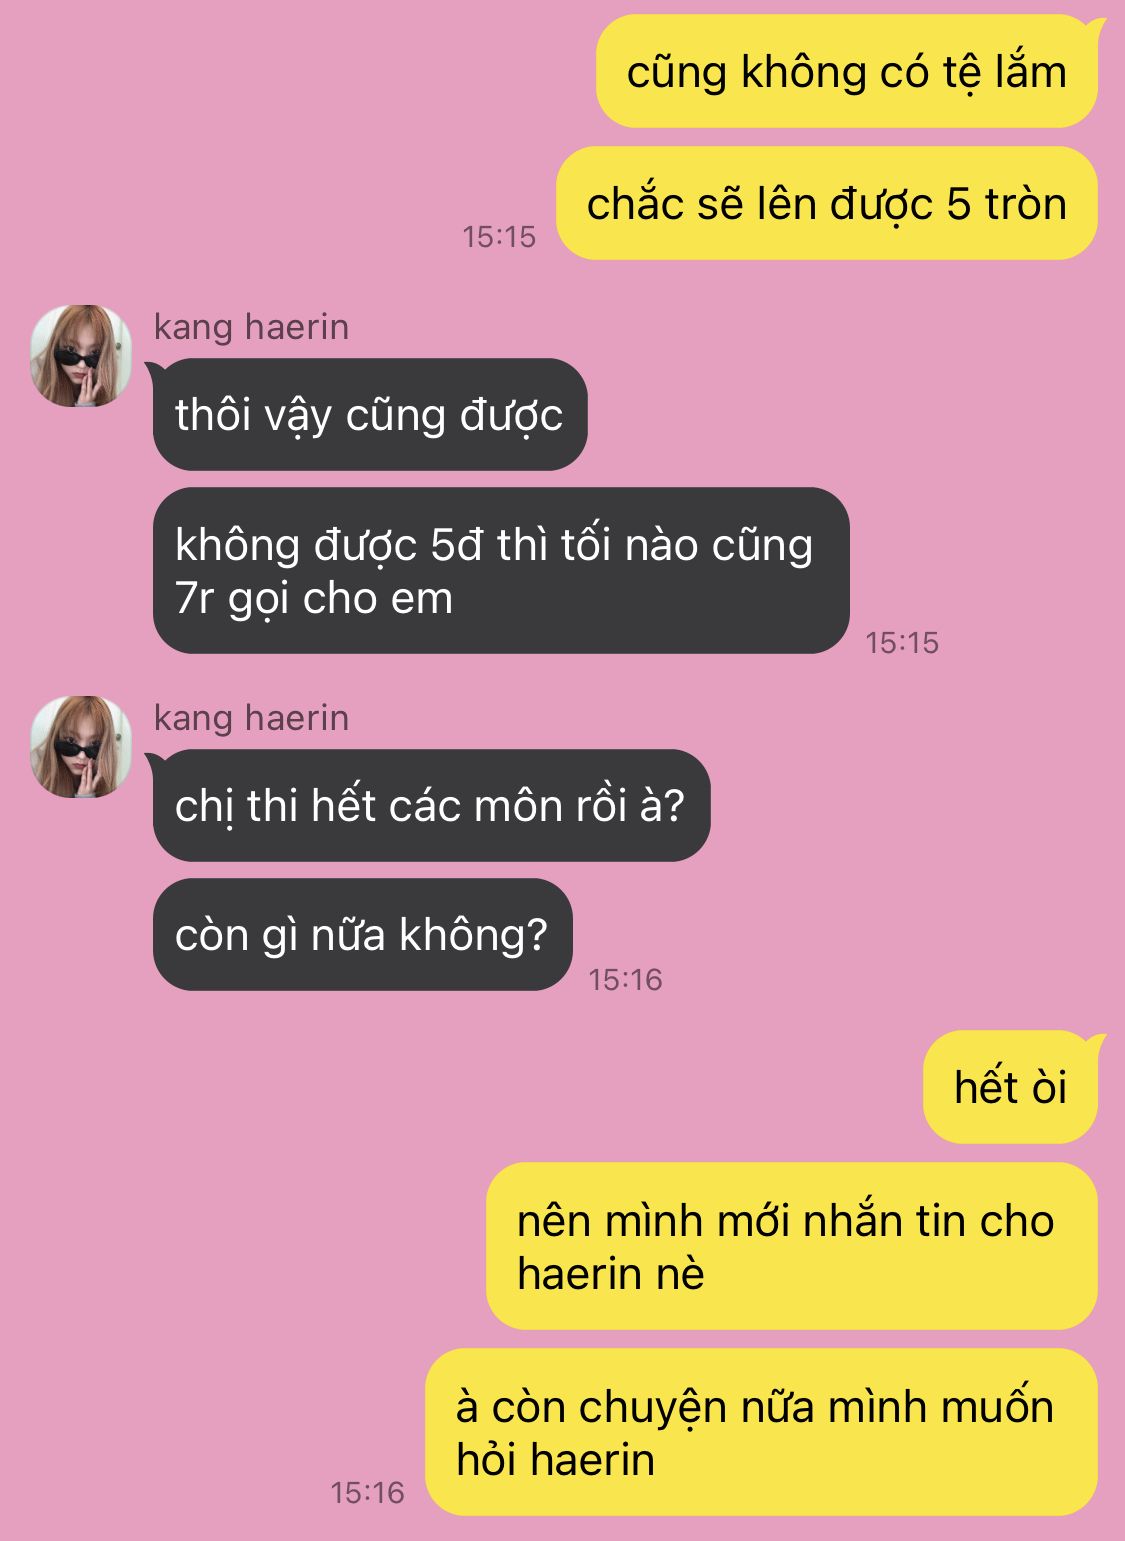
Task: Select the 'chắc sẽ lên được 5 tròn' bubble
Action: click(827, 204)
